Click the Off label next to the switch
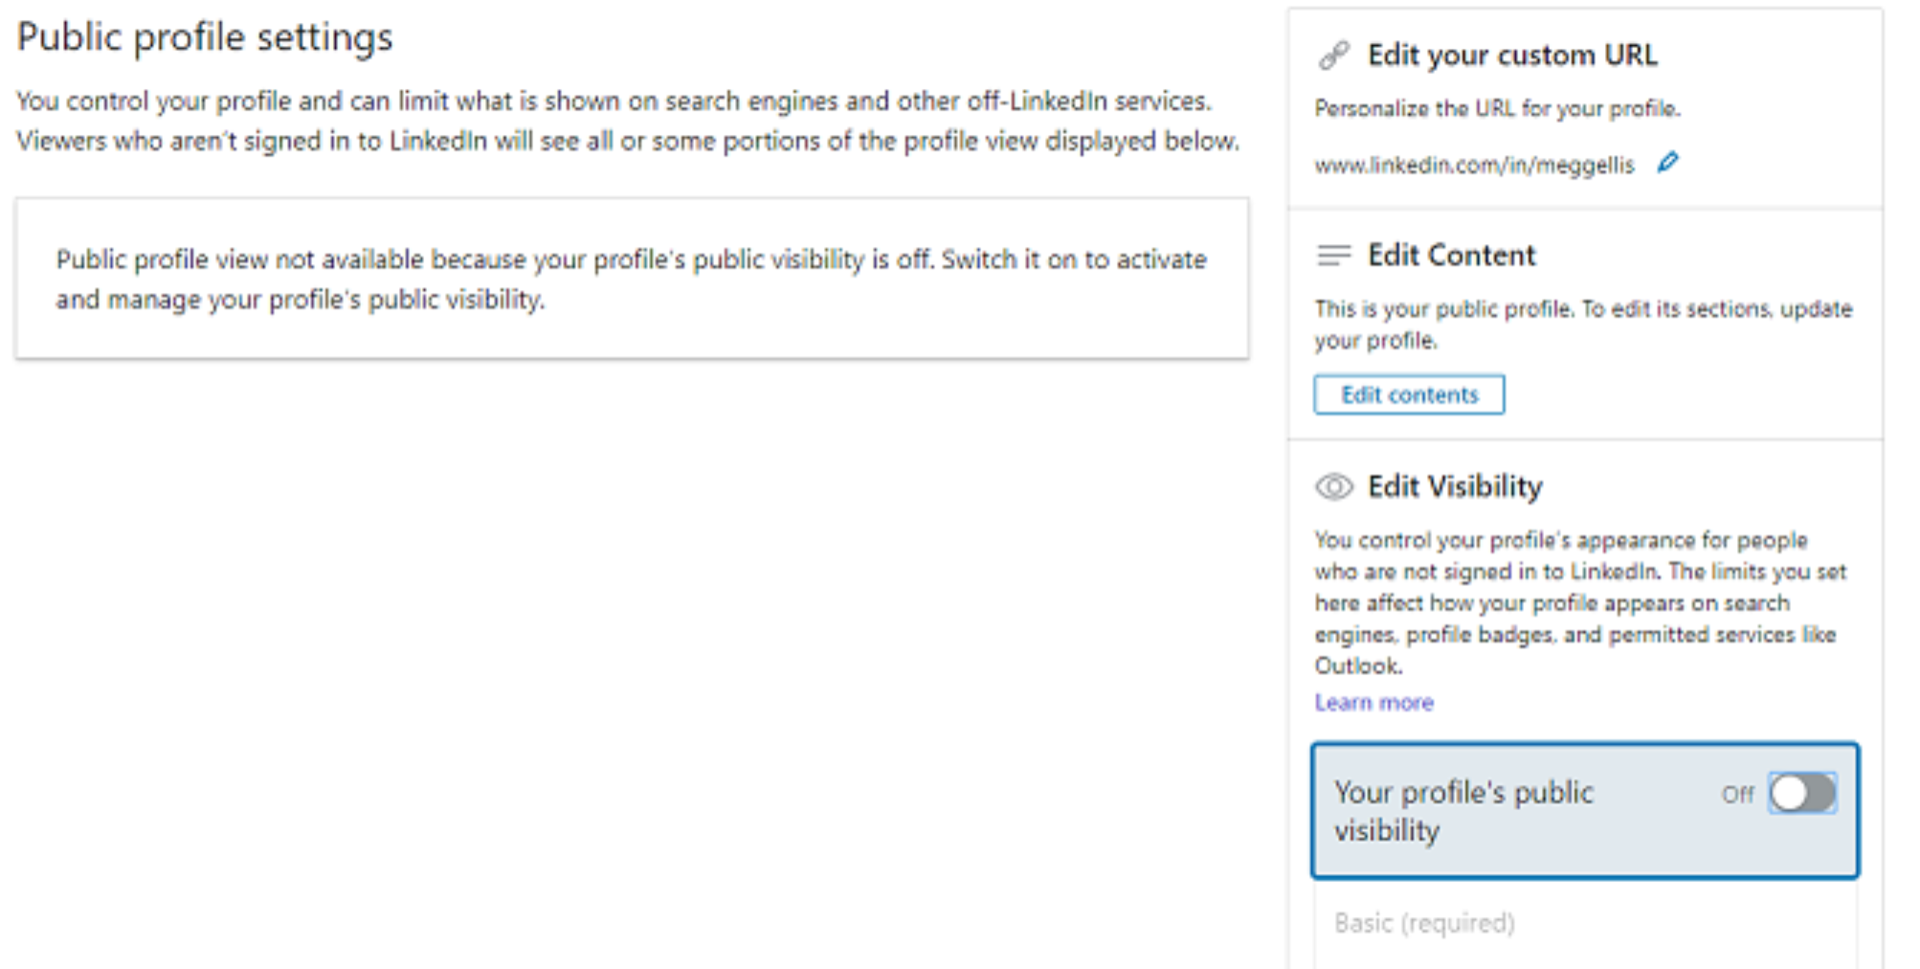Screen dimensions: 1920x969 point(1737,795)
